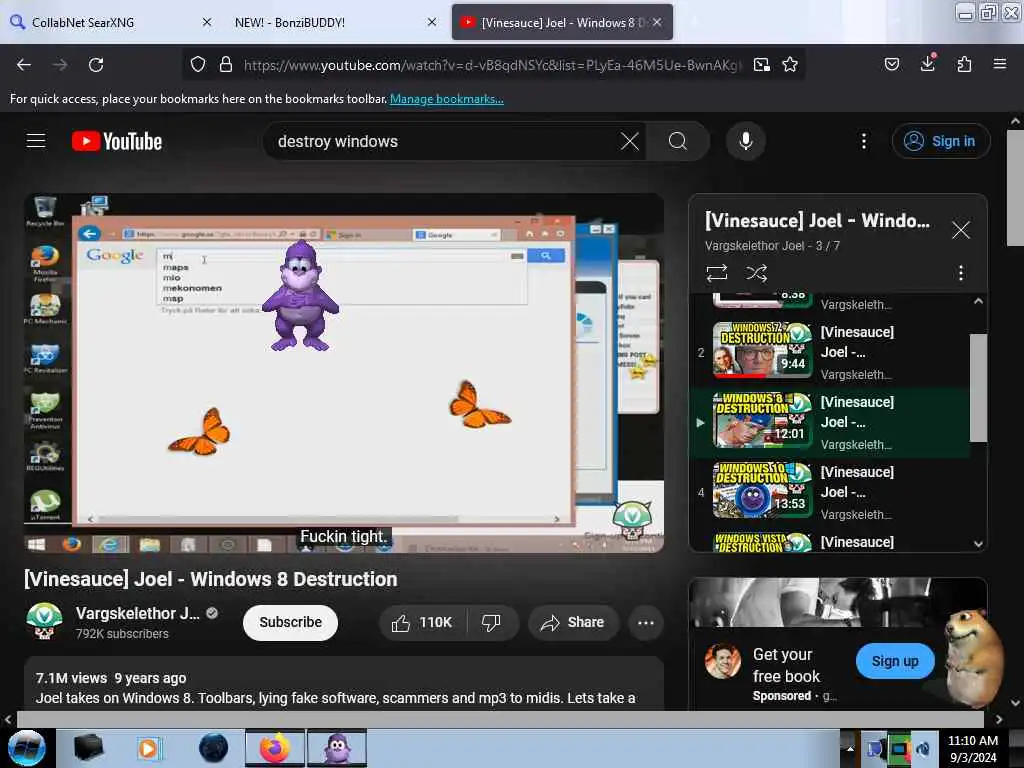Save page to Pocket
Screen dimensions: 1024x768
(x=891, y=65)
